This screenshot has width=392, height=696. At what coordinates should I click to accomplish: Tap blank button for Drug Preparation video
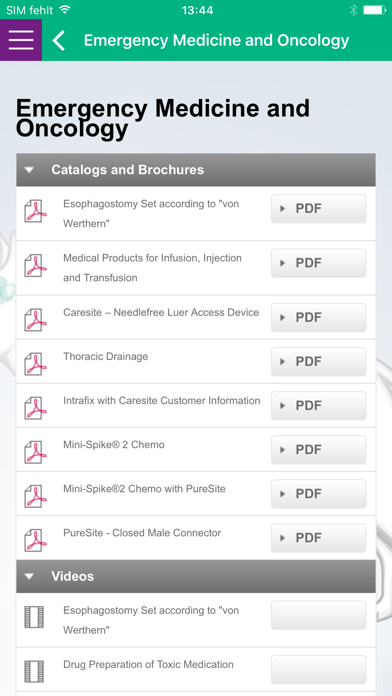[318, 669]
